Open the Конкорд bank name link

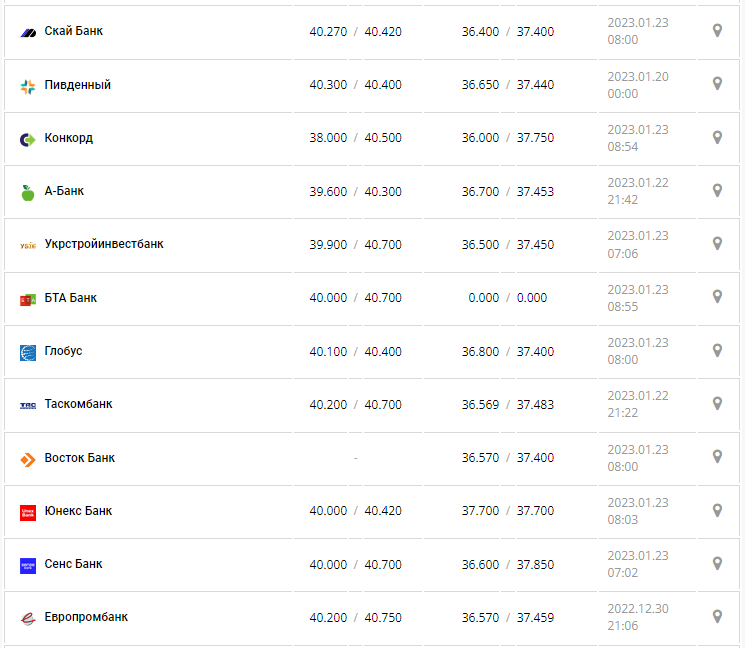[x=68, y=138]
